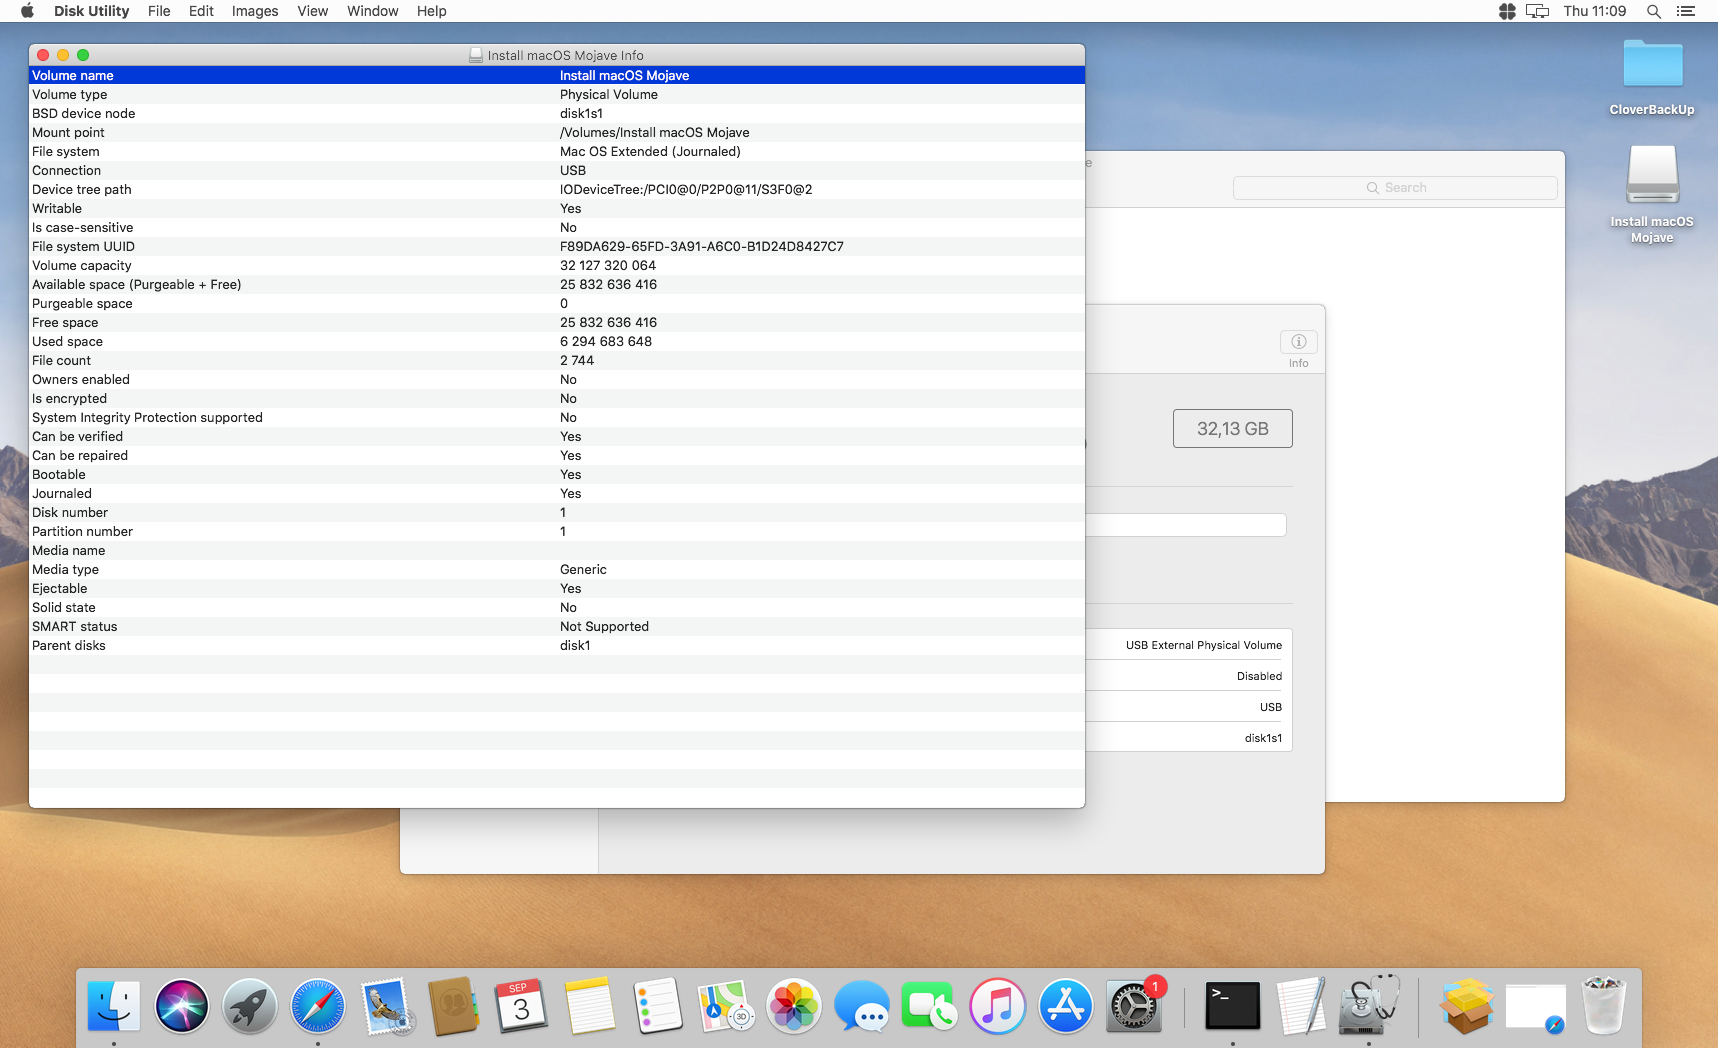This screenshot has width=1718, height=1048.
Task: Open the Apple menu
Action: click(x=27, y=11)
